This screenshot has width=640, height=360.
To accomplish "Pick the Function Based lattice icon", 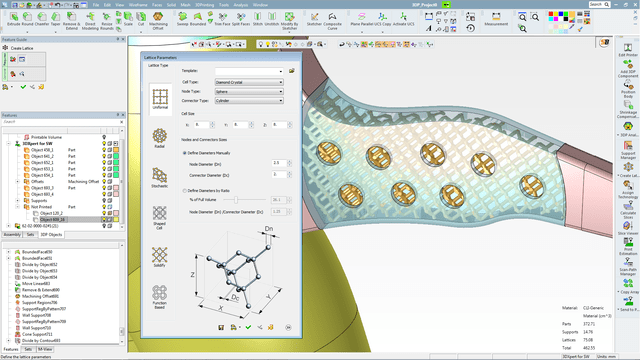I will click(160, 297).
